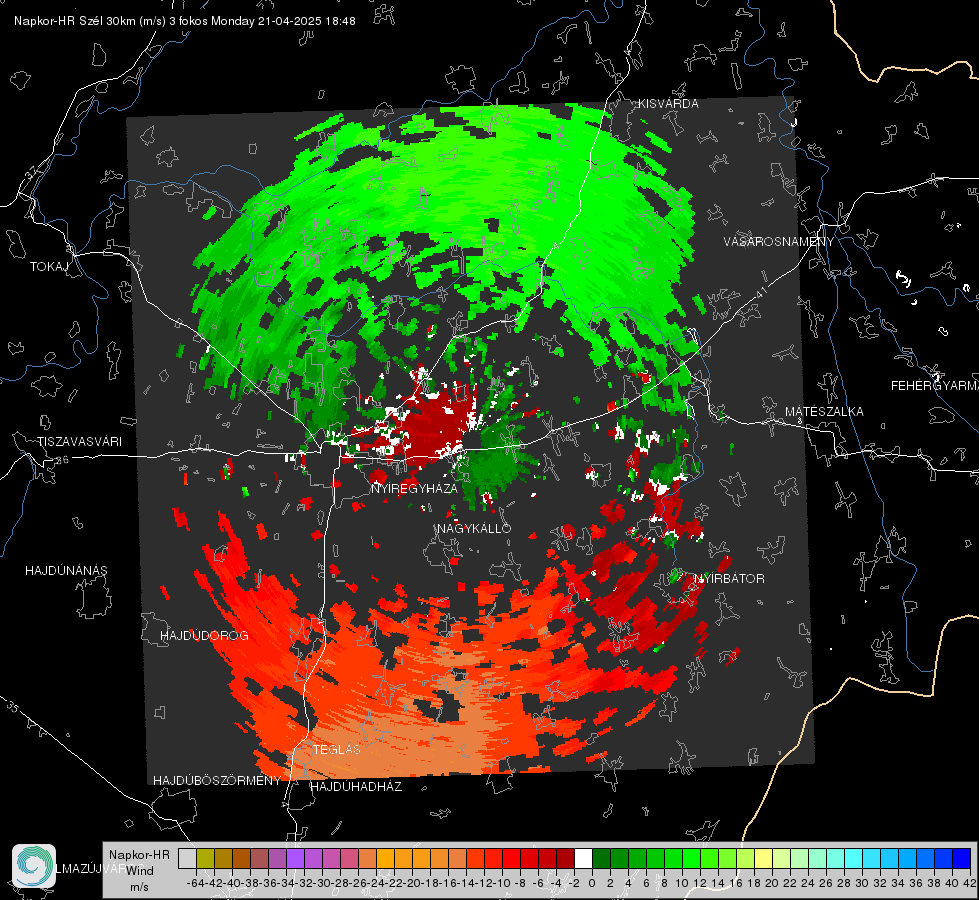The height and width of the screenshot is (900, 979).
Task: Click the road number 41 label
Action: click(761, 292)
